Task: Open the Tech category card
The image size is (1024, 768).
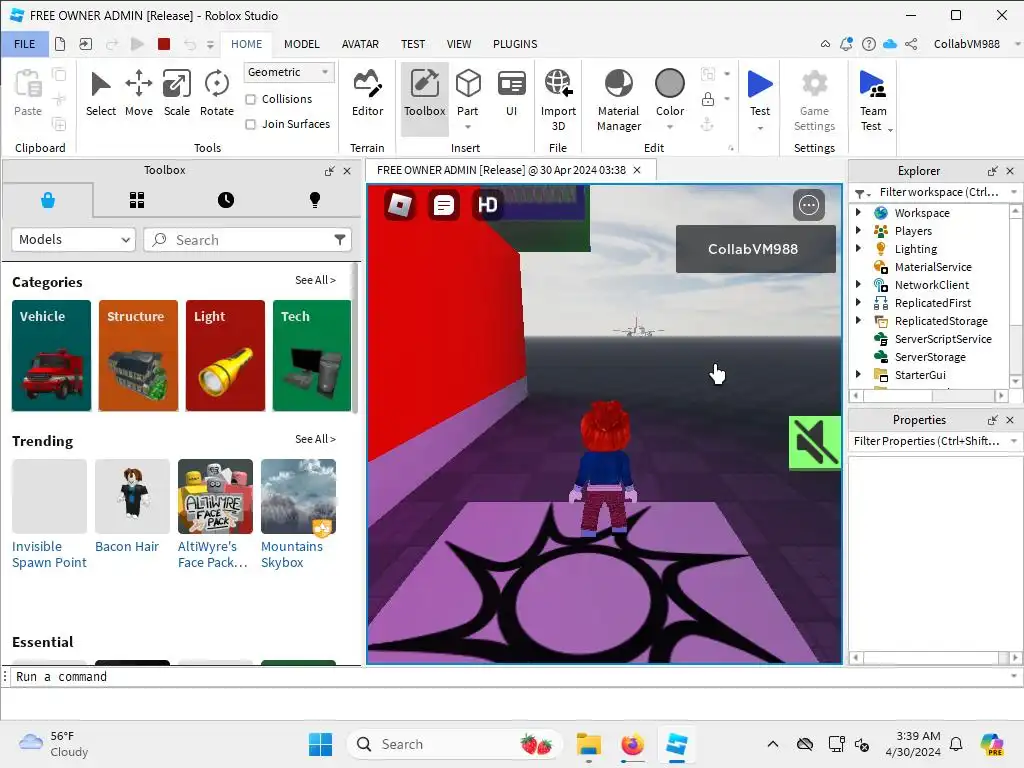Action: coord(312,355)
